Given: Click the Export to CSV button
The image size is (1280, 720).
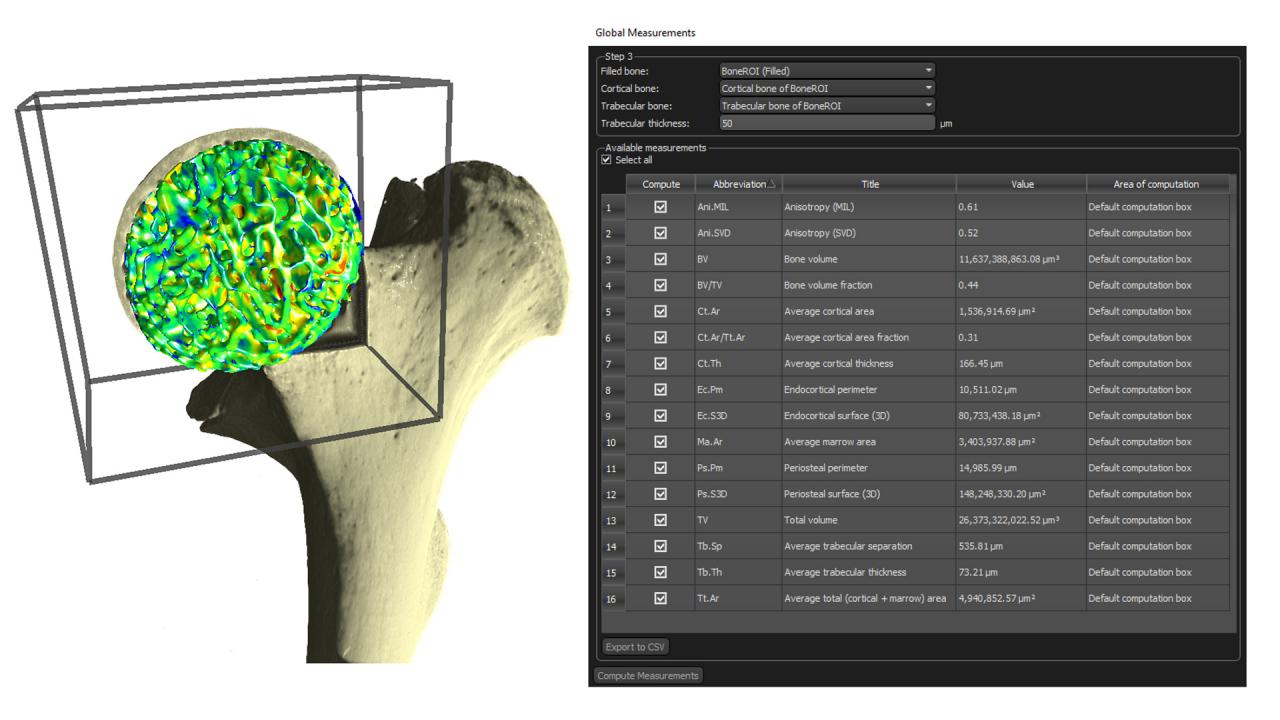Looking at the screenshot, I should tap(634, 647).
